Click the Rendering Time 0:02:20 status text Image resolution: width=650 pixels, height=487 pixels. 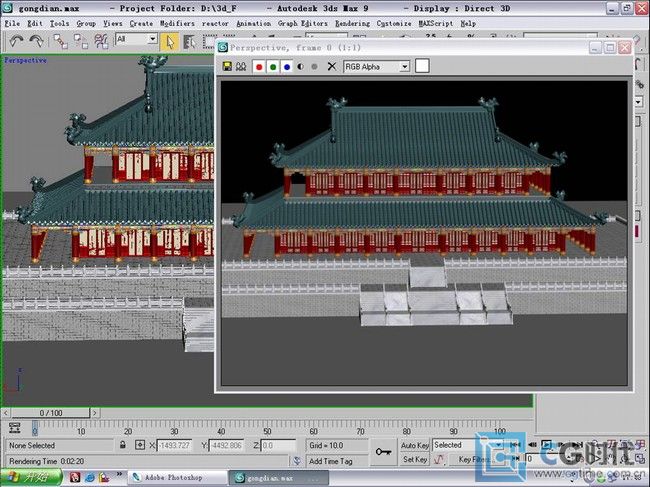46,461
